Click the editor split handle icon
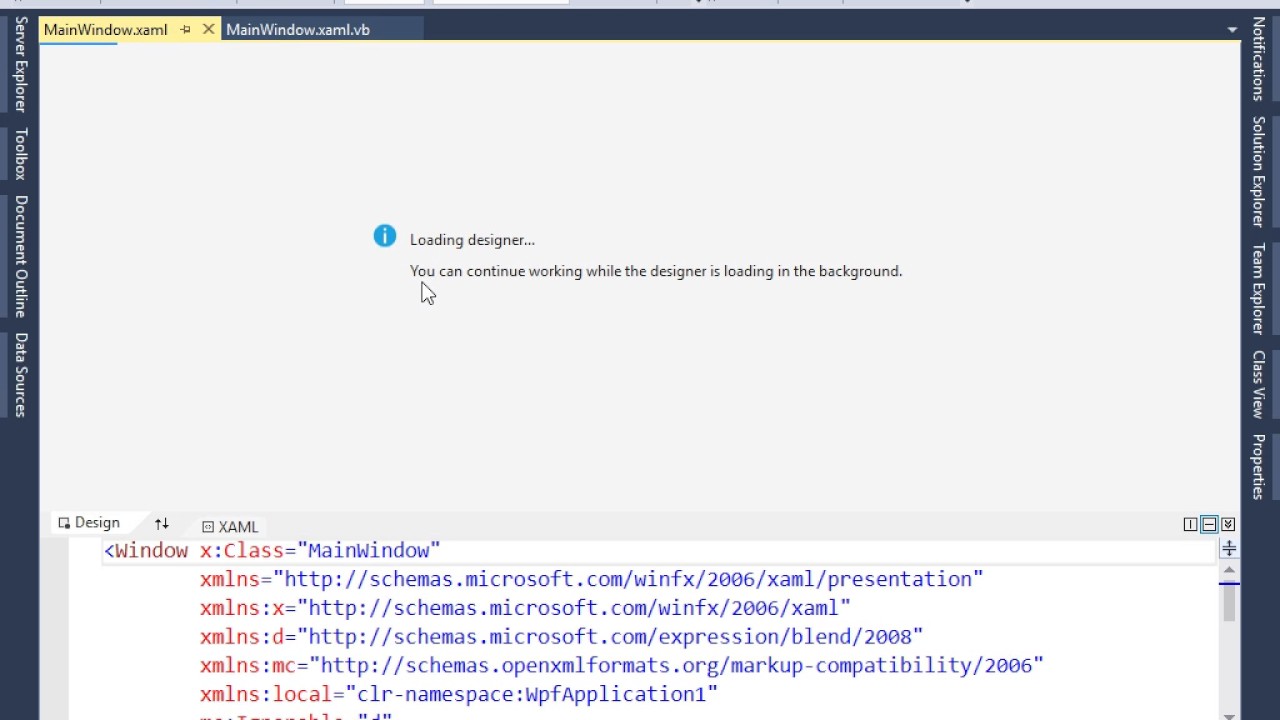 coord(1229,548)
